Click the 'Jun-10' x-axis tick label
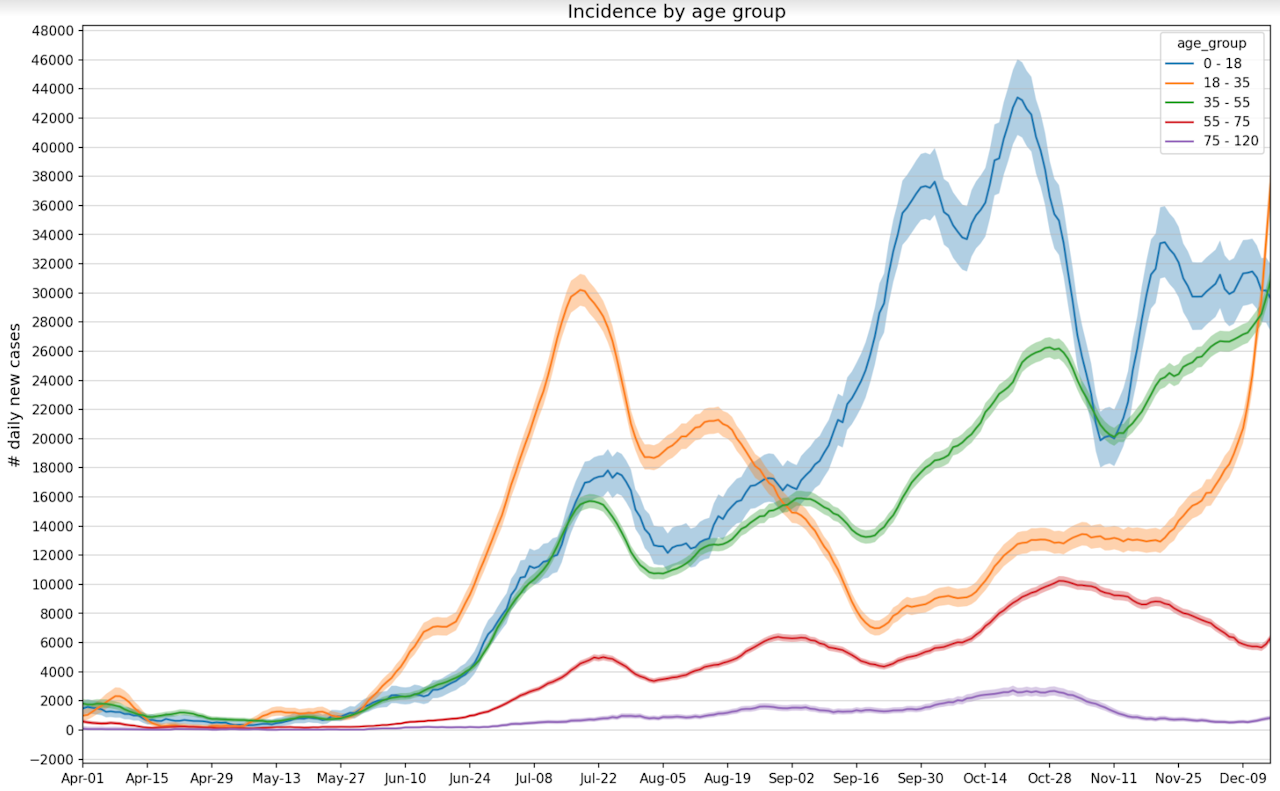 404,777
